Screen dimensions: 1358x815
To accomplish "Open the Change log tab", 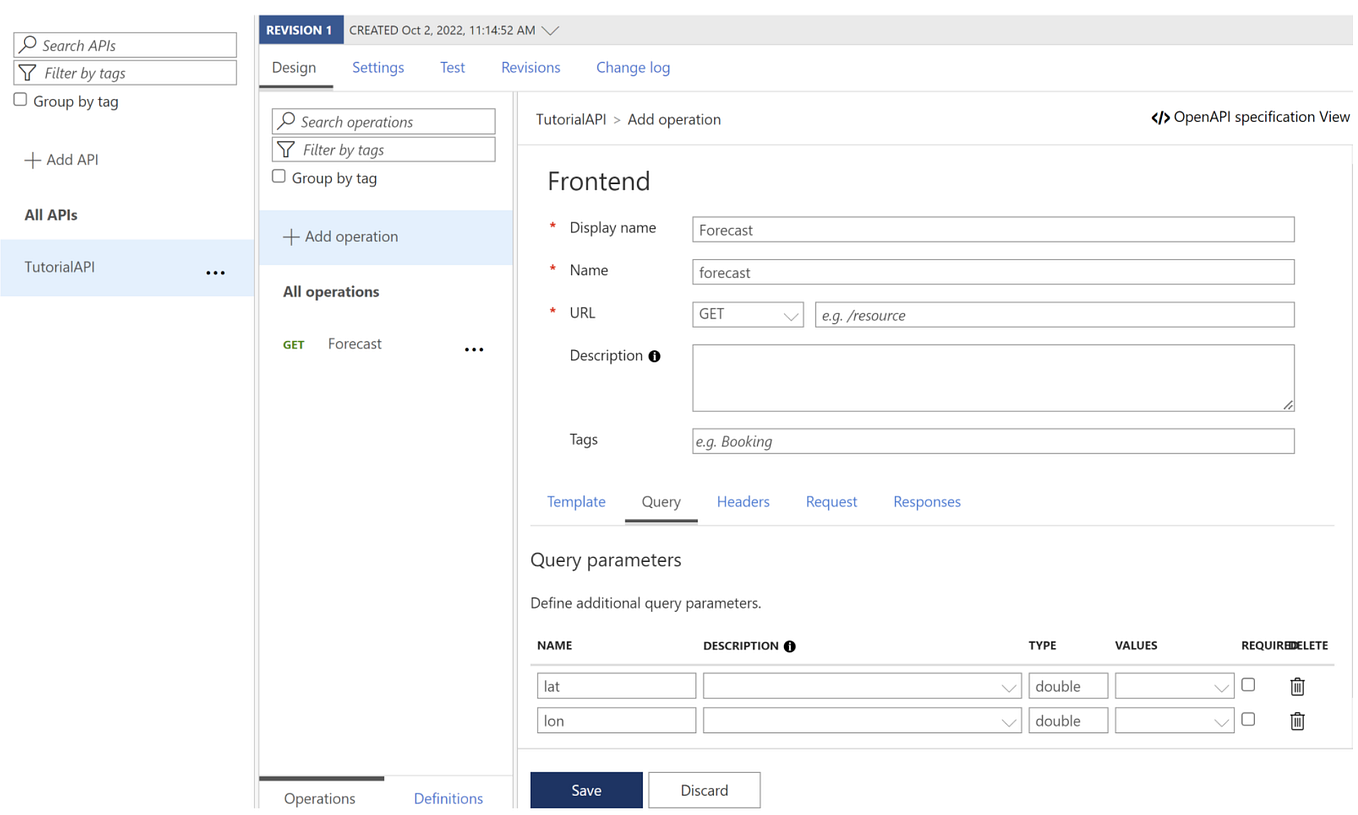I will click(632, 67).
